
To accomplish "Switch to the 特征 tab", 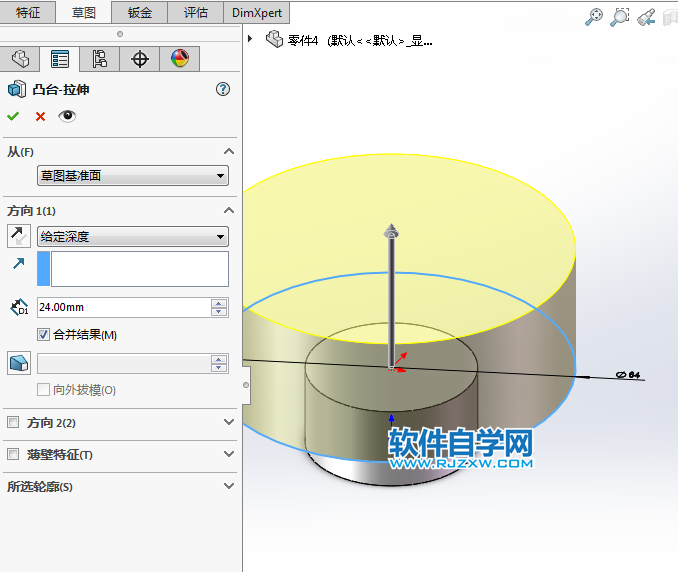I will [28, 13].
